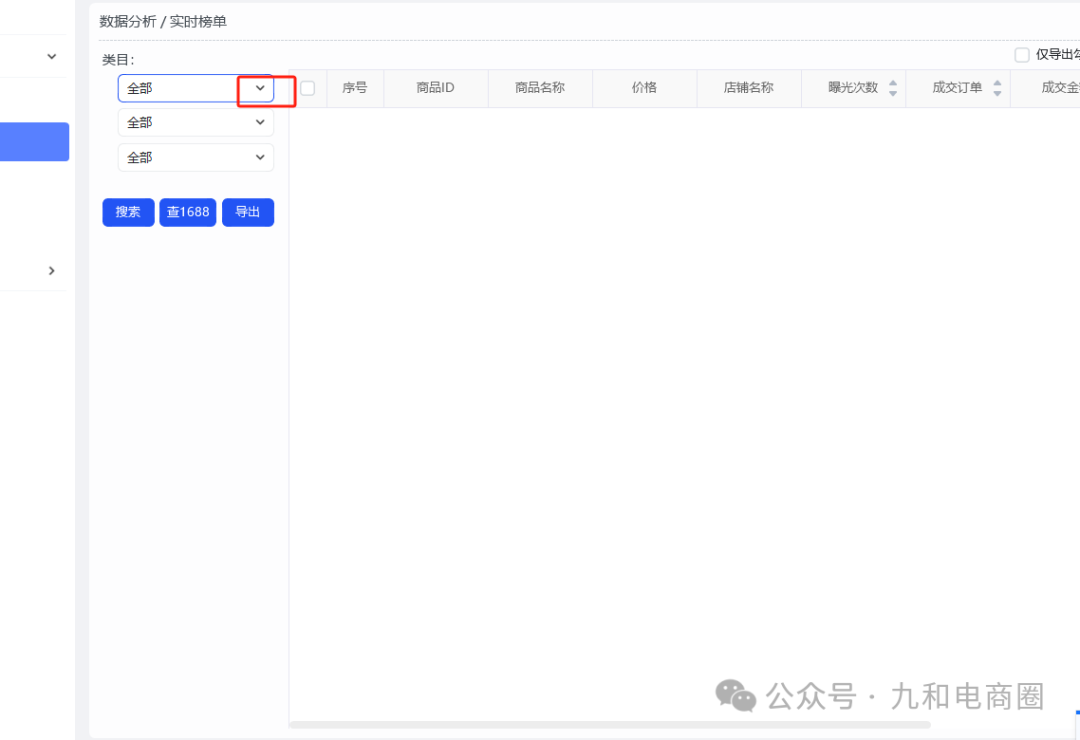Click the 查1688 button

click(x=187, y=212)
